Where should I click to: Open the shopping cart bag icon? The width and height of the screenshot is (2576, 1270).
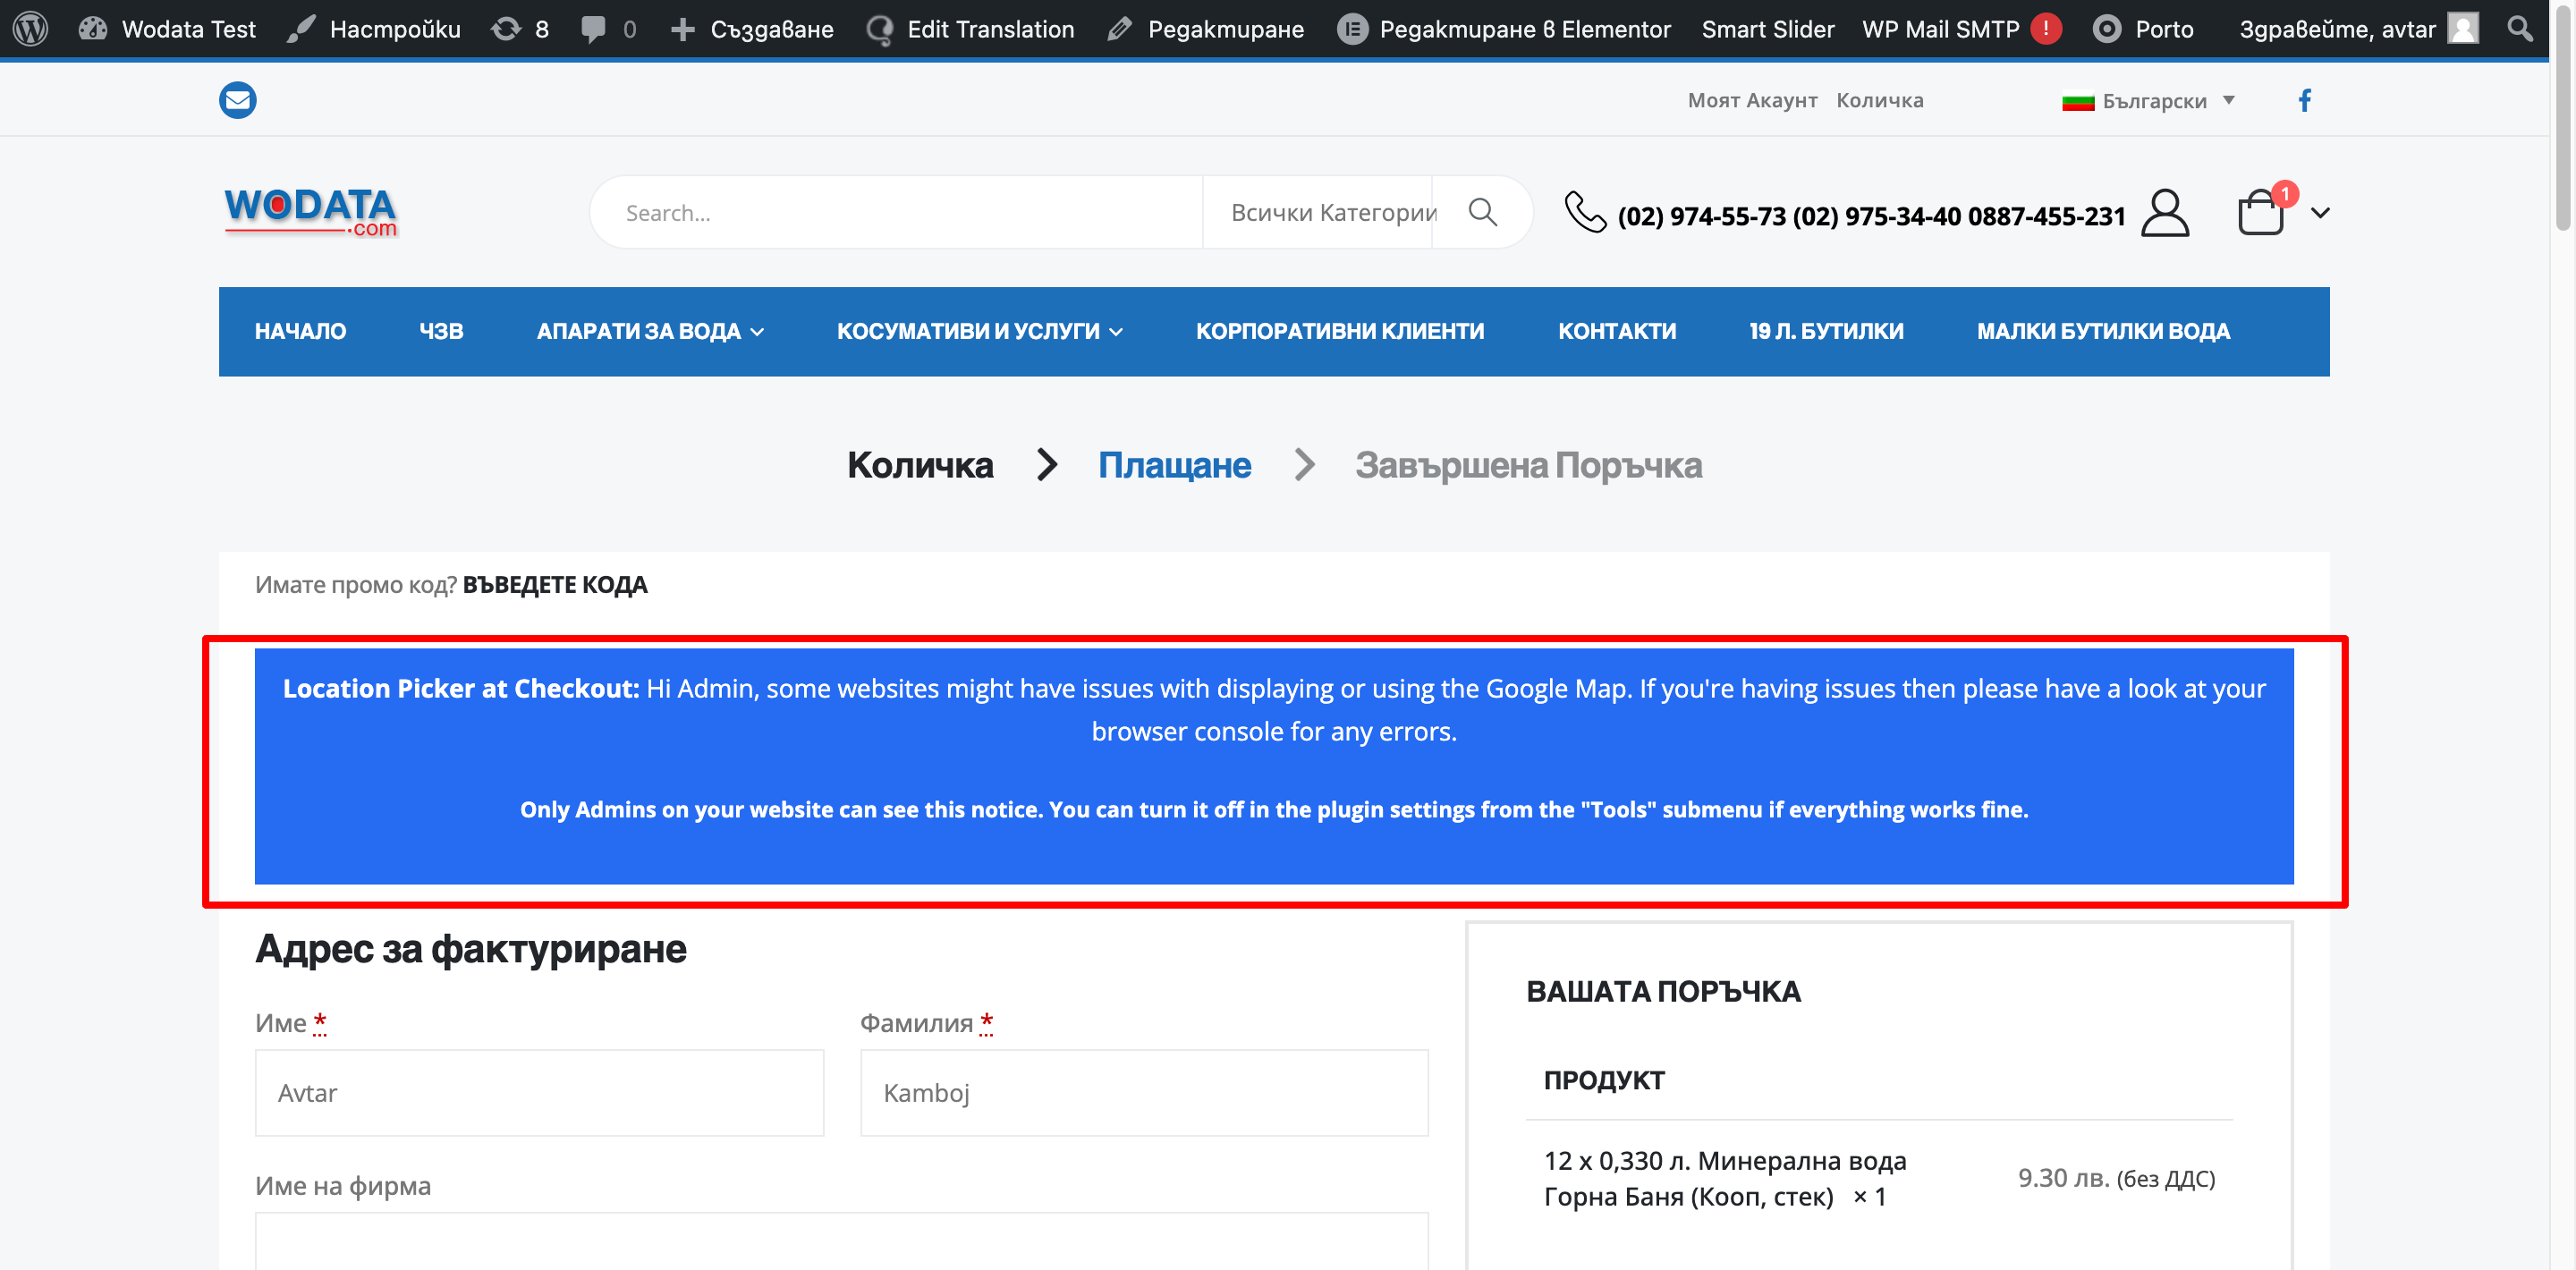(x=2259, y=213)
